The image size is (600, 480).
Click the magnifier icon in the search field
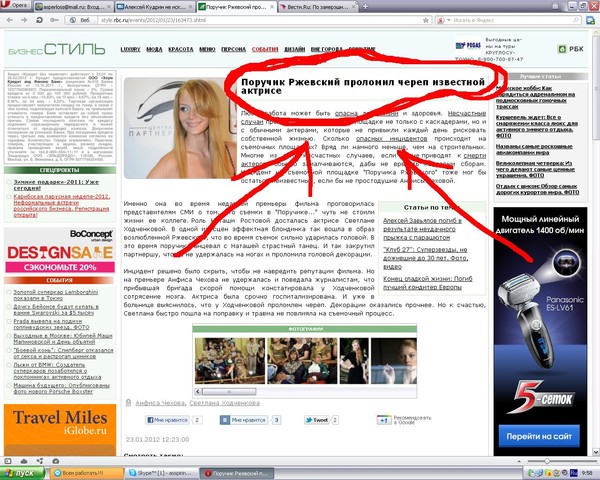tap(576, 20)
